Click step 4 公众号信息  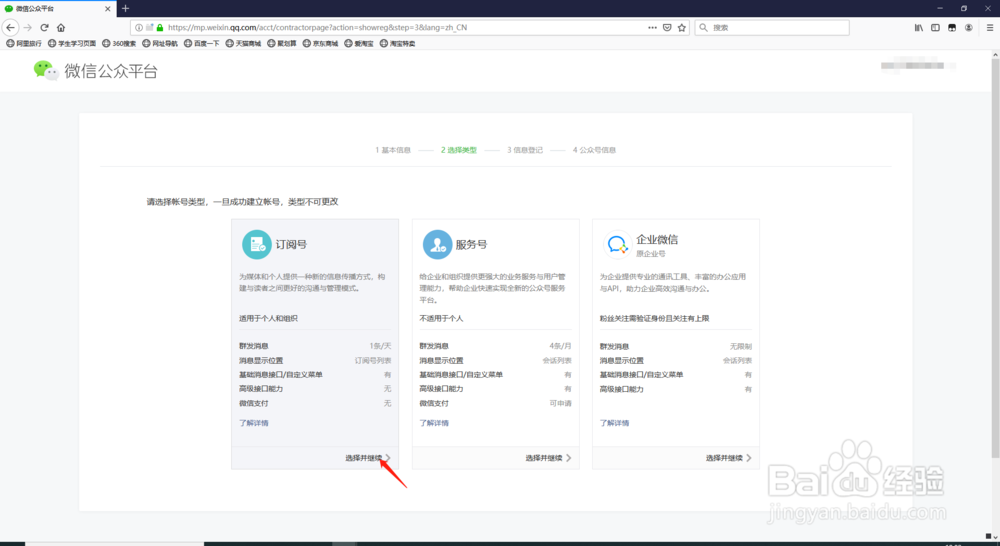point(594,150)
